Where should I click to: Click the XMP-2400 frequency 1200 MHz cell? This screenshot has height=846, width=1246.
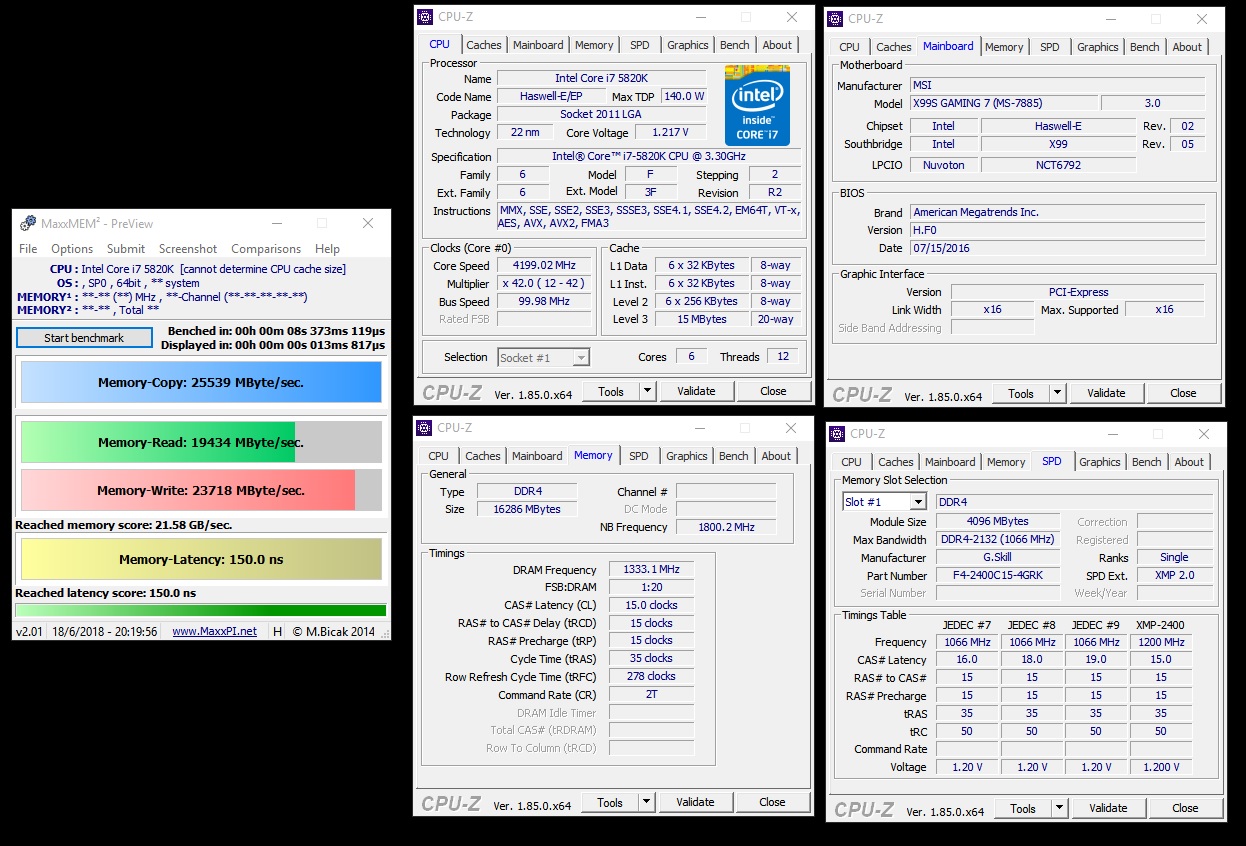pos(1161,642)
